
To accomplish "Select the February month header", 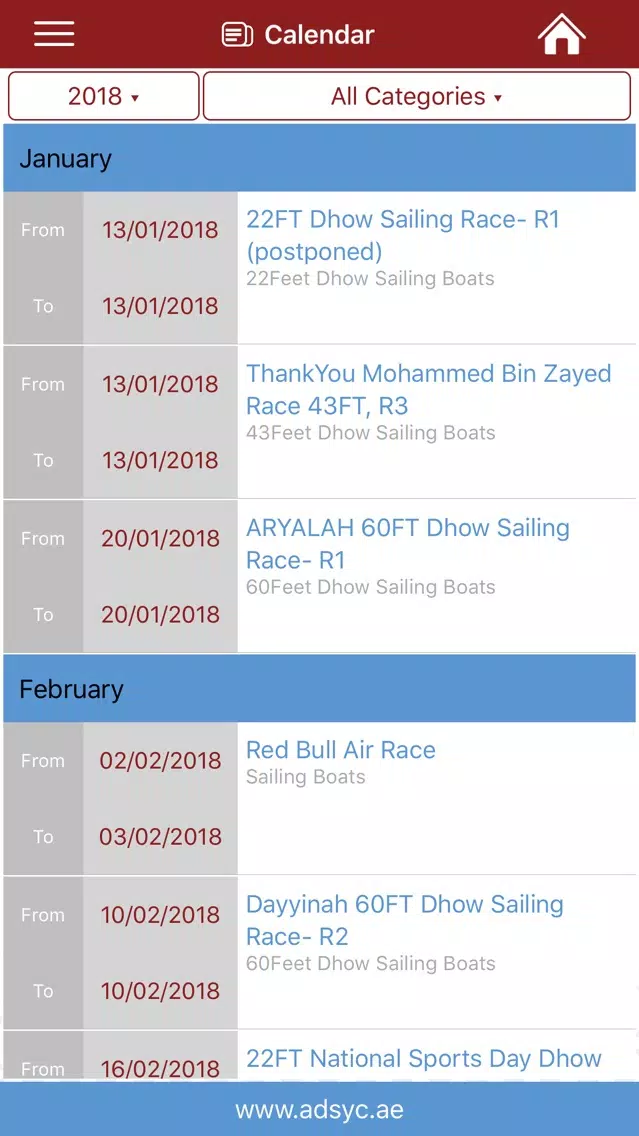I will pyautogui.click(x=320, y=688).
